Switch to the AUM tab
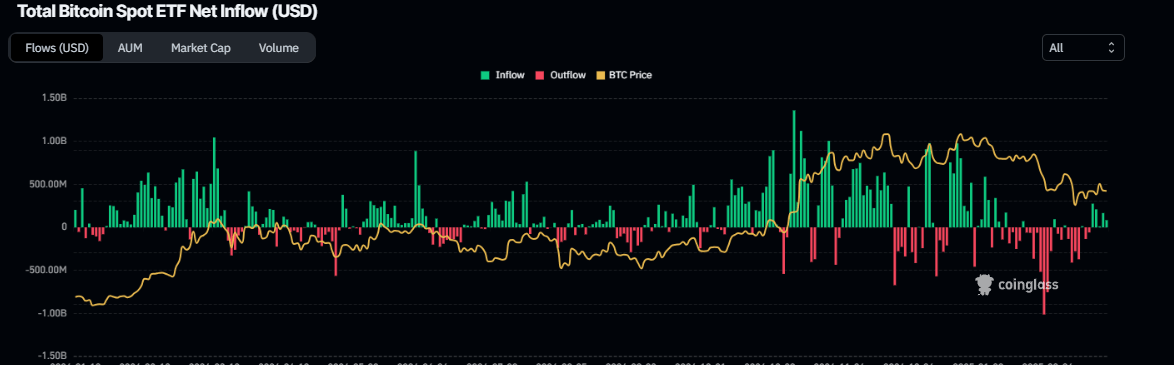 click(130, 48)
